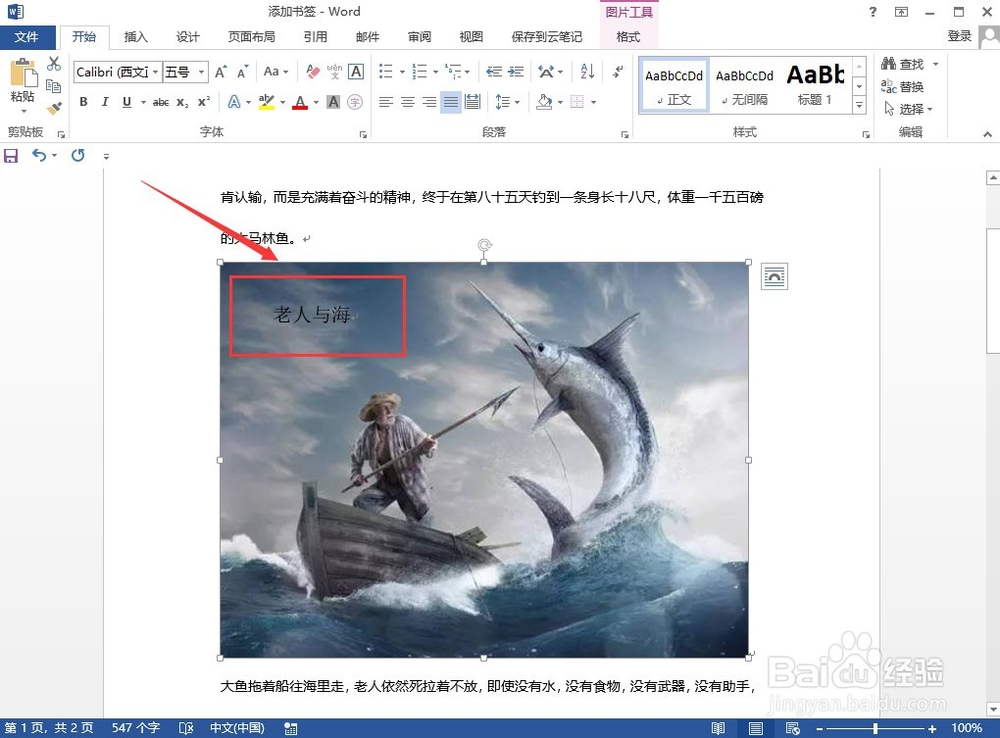Apply superscript formatting
Viewport: 1000px width, 738px height.
[204, 102]
